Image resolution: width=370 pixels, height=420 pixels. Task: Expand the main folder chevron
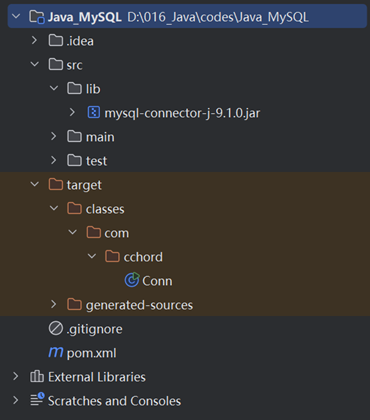(53, 136)
